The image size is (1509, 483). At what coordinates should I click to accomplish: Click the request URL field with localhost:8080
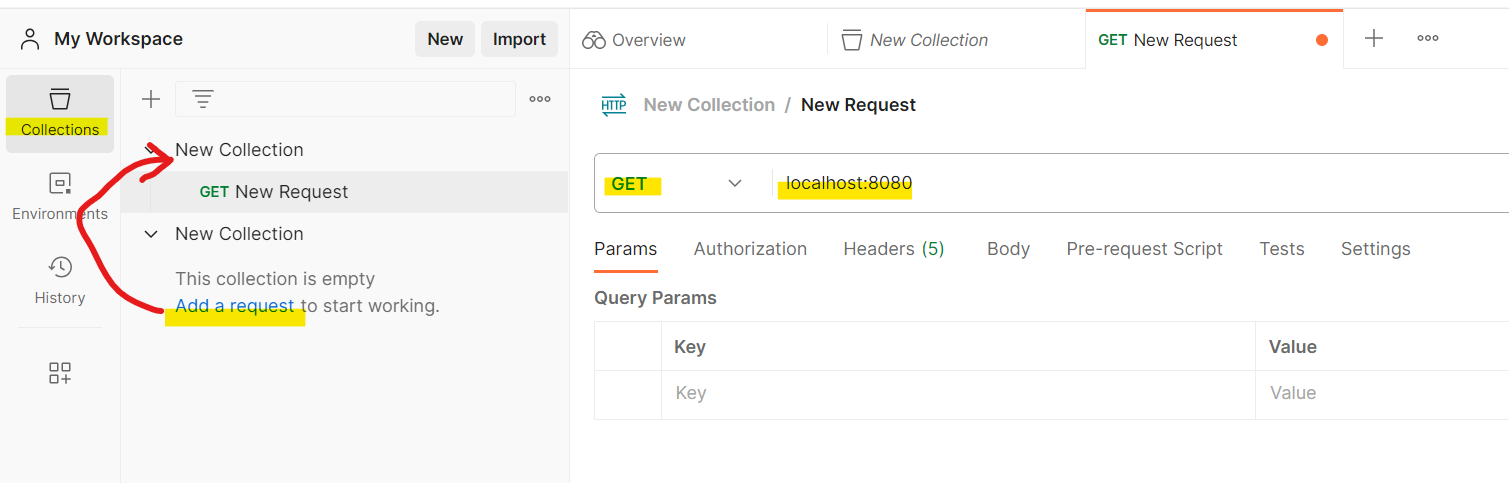click(x=1100, y=183)
